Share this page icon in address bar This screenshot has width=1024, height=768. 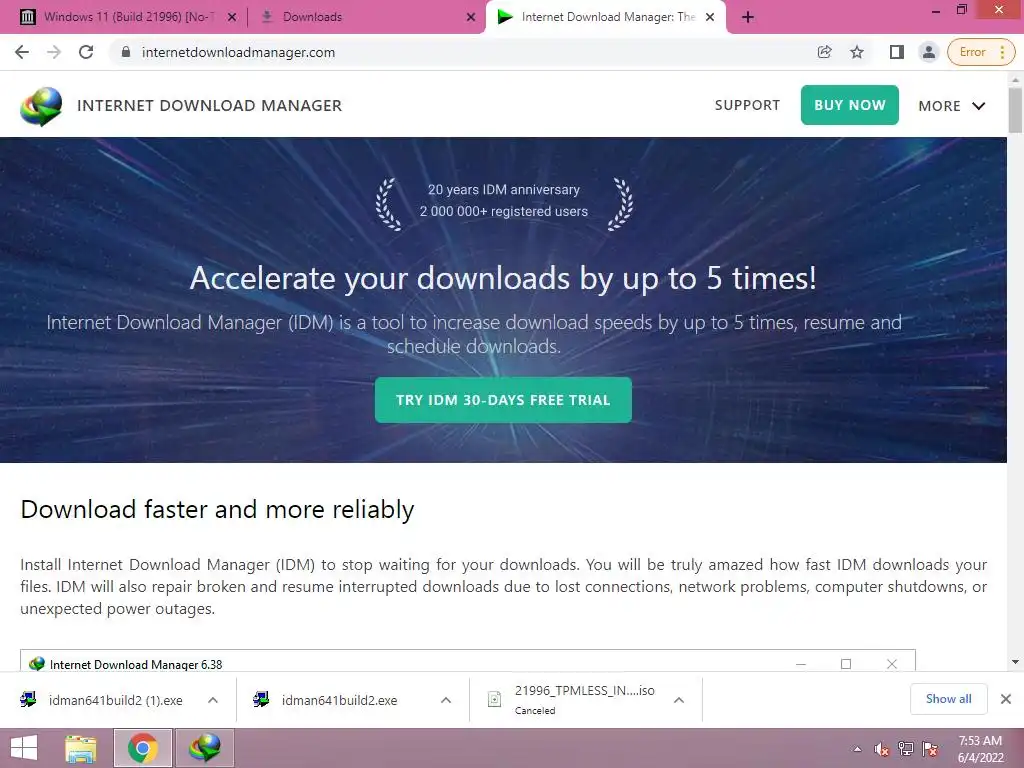click(825, 52)
